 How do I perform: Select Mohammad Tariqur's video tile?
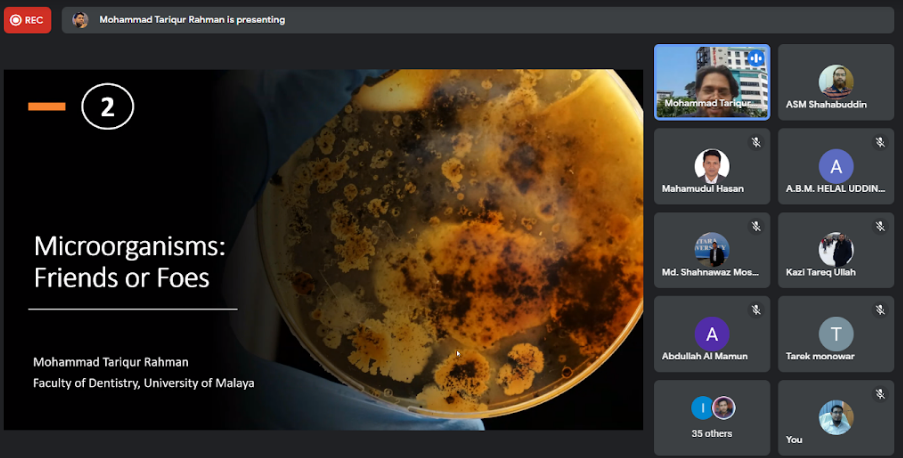pyautogui.click(x=712, y=82)
